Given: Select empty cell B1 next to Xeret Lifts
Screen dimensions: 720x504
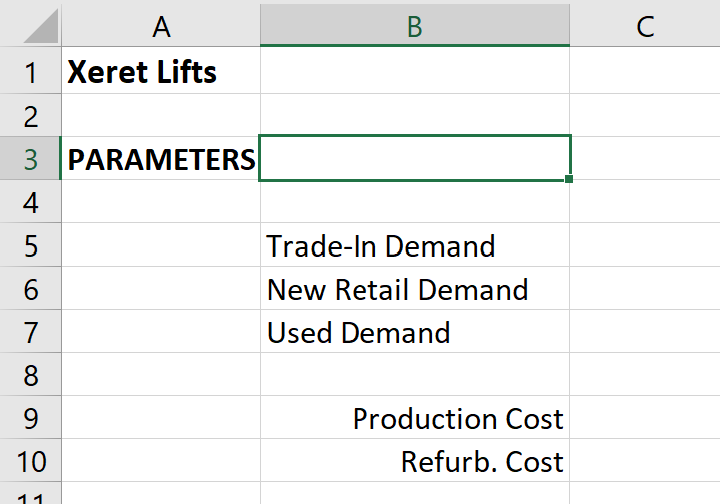Looking at the screenshot, I should click(x=415, y=72).
